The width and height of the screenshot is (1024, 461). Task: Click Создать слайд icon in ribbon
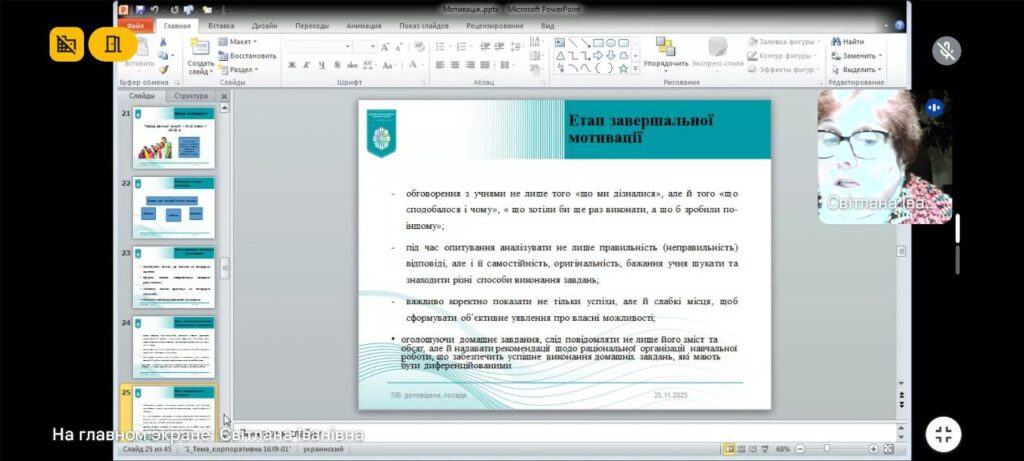(x=200, y=50)
